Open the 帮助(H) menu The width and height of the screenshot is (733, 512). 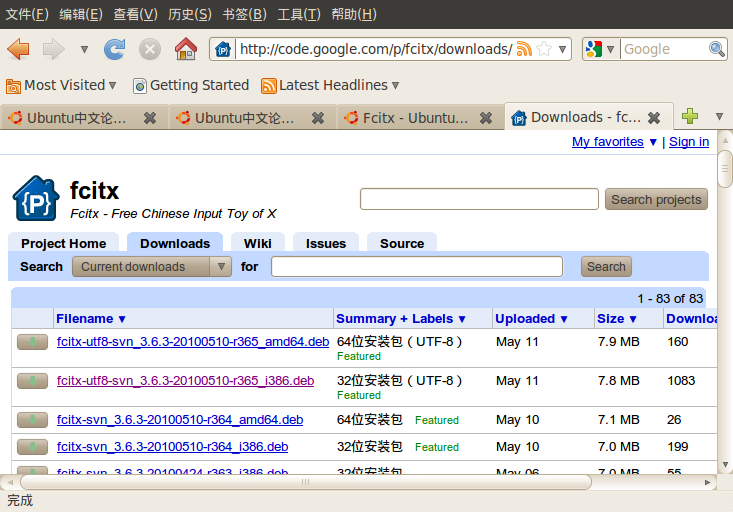pyautogui.click(x=354, y=14)
